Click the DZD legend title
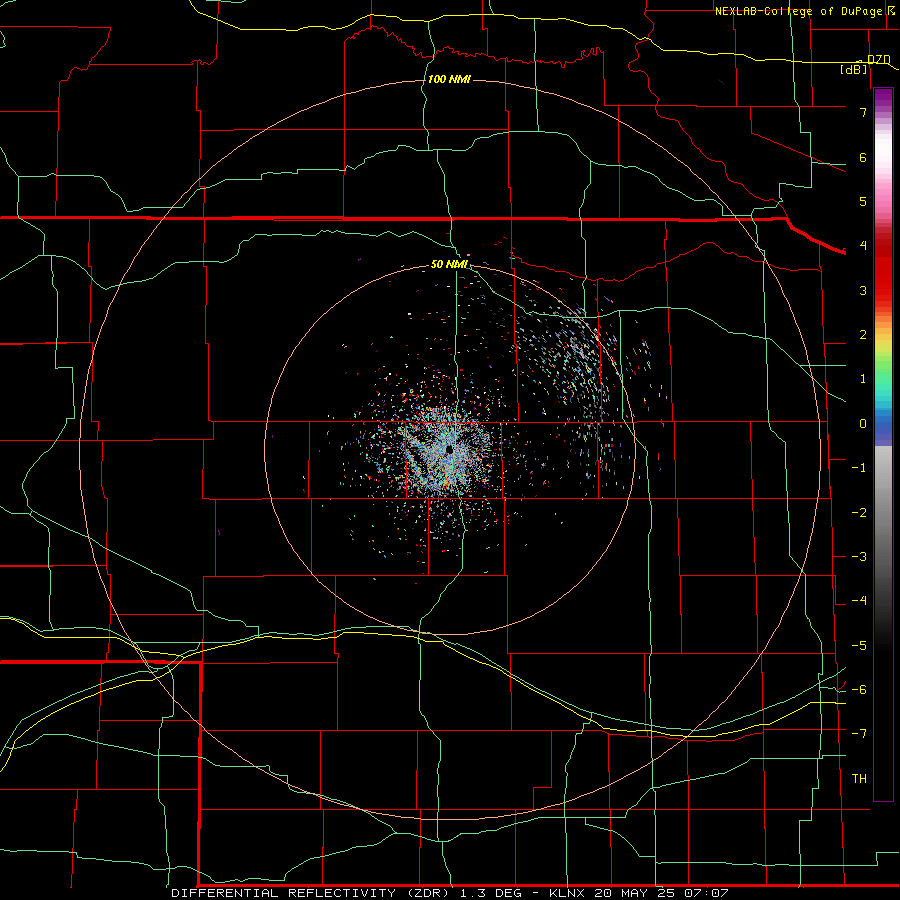This screenshot has width=900, height=900. point(878,60)
